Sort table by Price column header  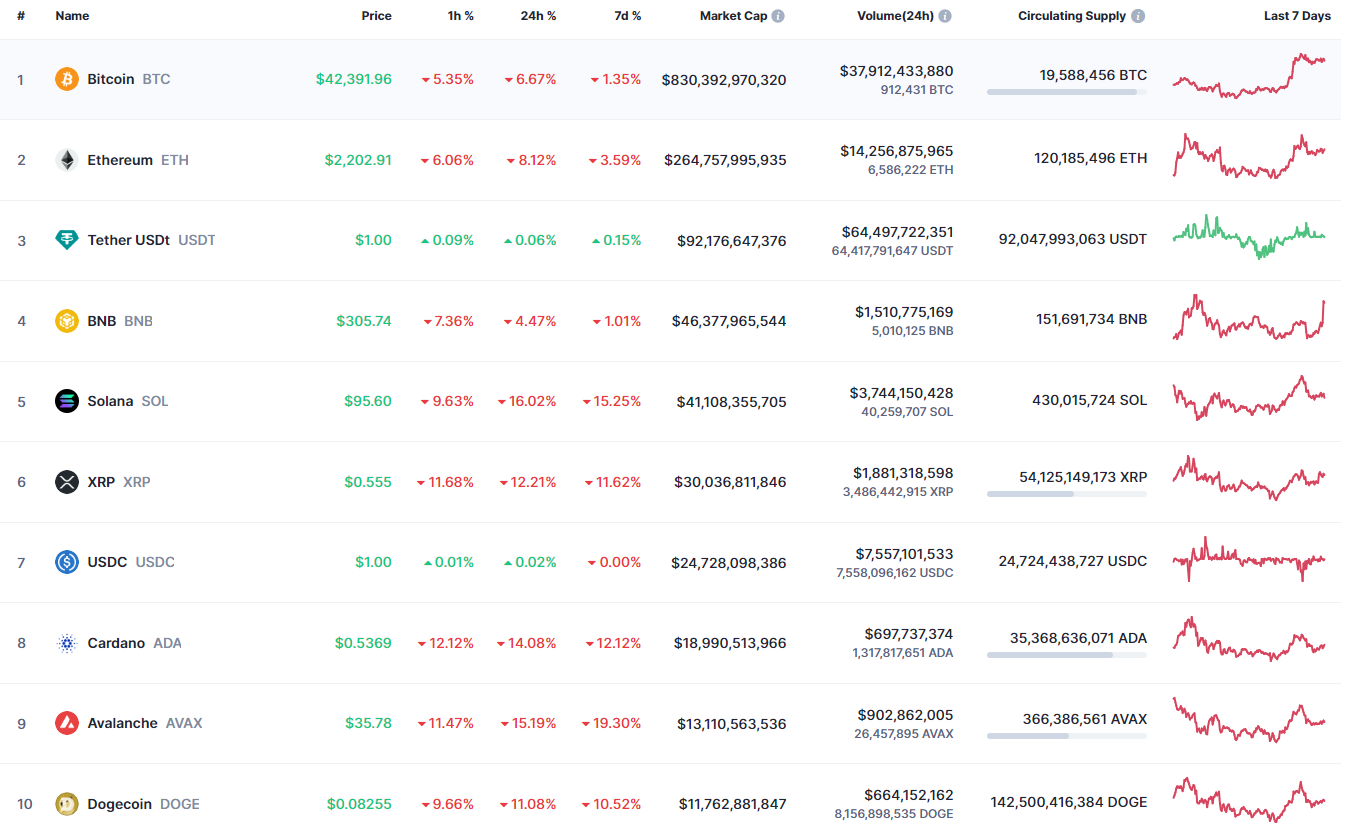point(376,16)
